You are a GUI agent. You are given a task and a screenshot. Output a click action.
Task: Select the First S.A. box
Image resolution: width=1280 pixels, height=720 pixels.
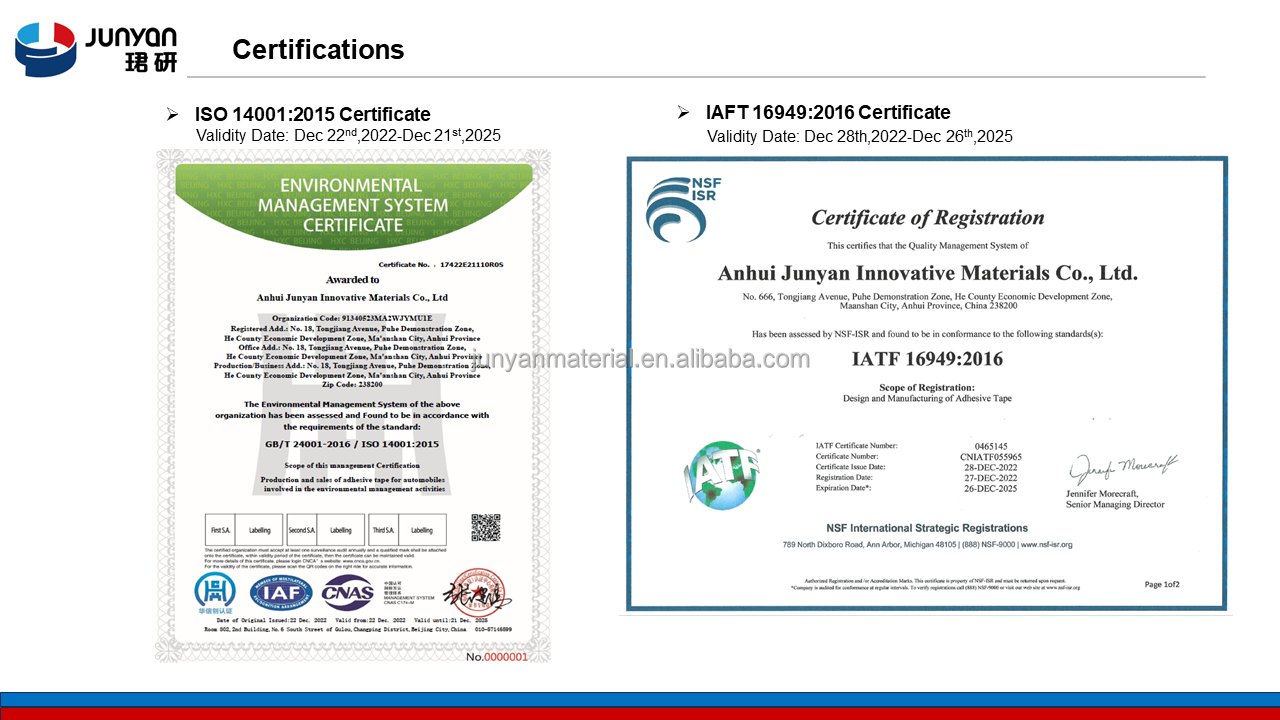tap(221, 530)
